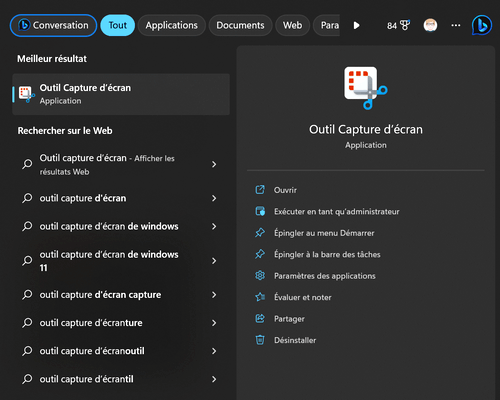Expand arrow for 'outil capture d'écranture'
Screen dimensions: 500x400
click(x=214, y=323)
